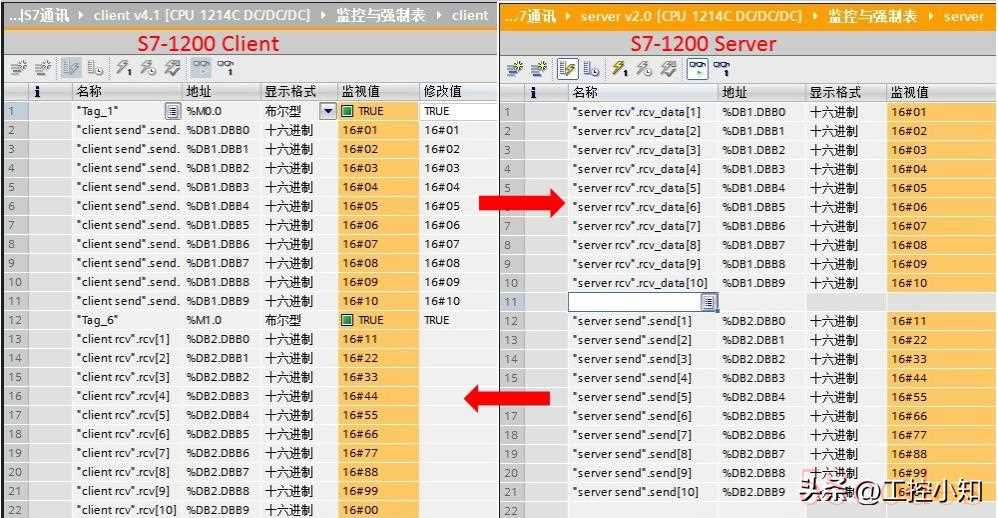Click modify value field TRUE in Tag_1 row

tap(458, 111)
